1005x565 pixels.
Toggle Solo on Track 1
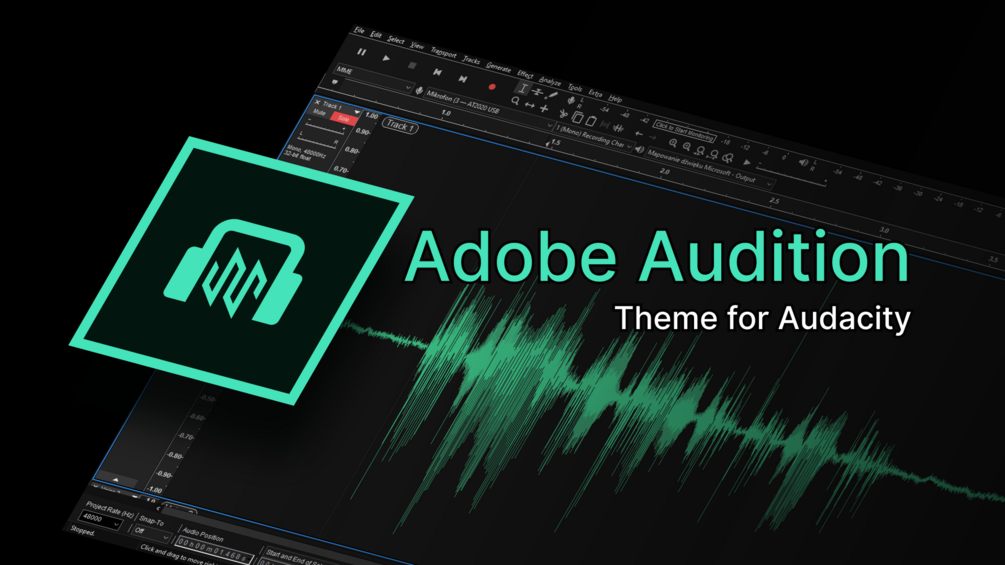[x=344, y=119]
